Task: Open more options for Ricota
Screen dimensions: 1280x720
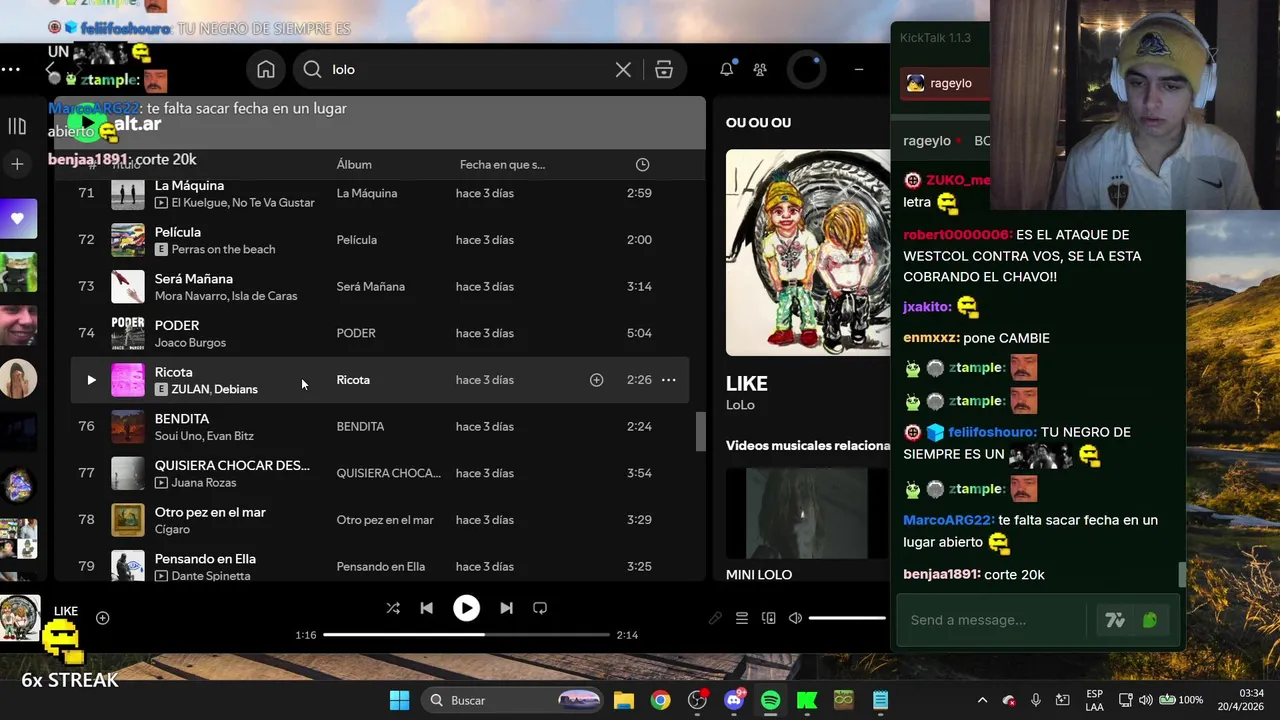Action: click(x=668, y=380)
